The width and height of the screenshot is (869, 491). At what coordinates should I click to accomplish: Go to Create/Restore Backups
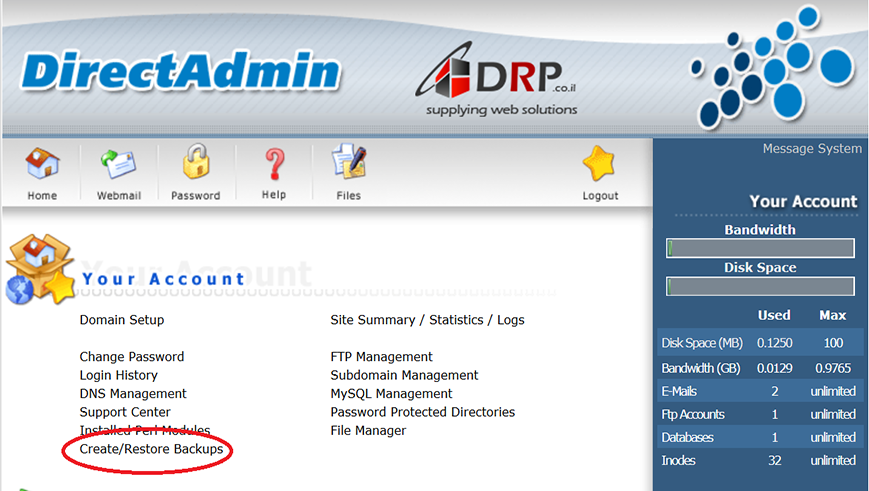[x=151, y=450]
